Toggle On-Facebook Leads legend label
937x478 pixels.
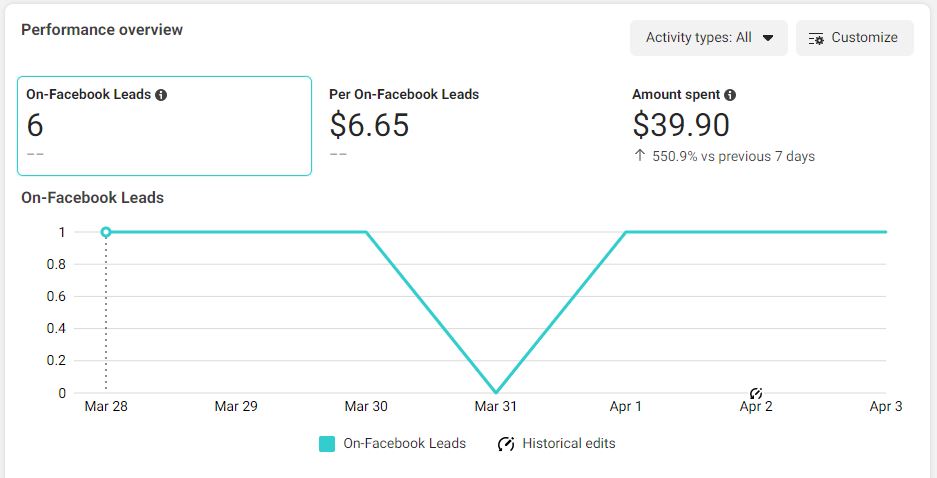pyautogui.click(x=404, y=443)
